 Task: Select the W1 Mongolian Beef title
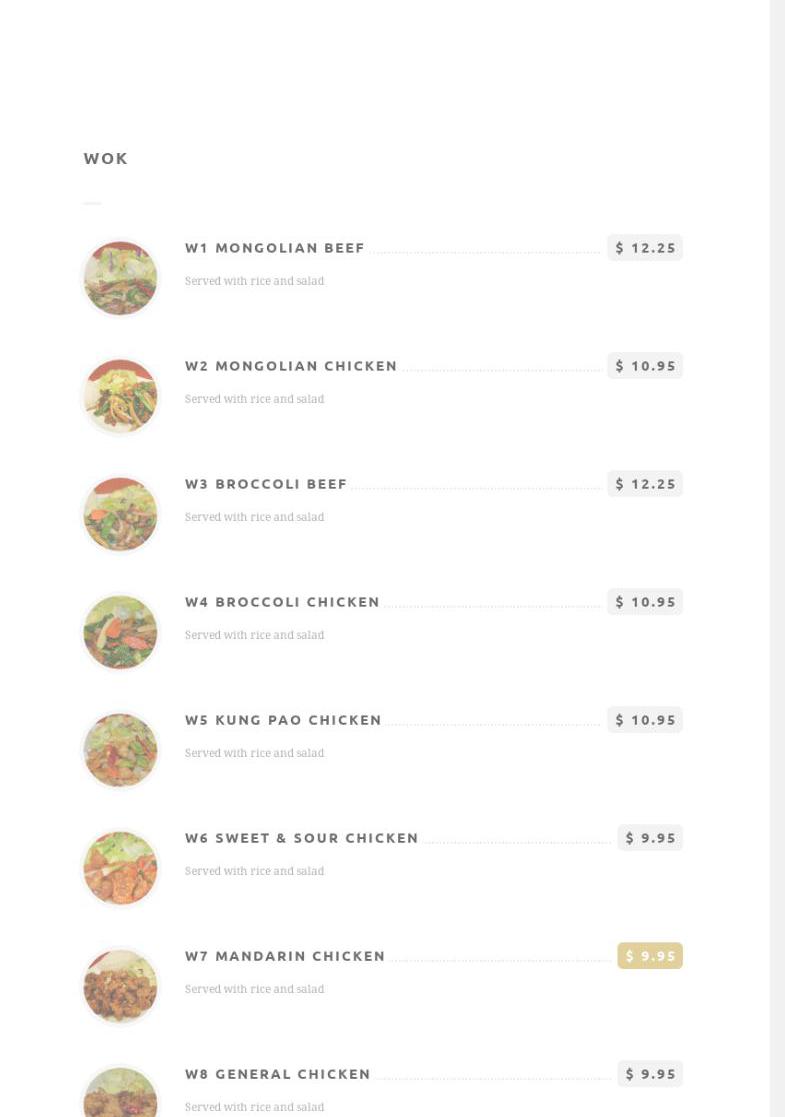[274, 248]
